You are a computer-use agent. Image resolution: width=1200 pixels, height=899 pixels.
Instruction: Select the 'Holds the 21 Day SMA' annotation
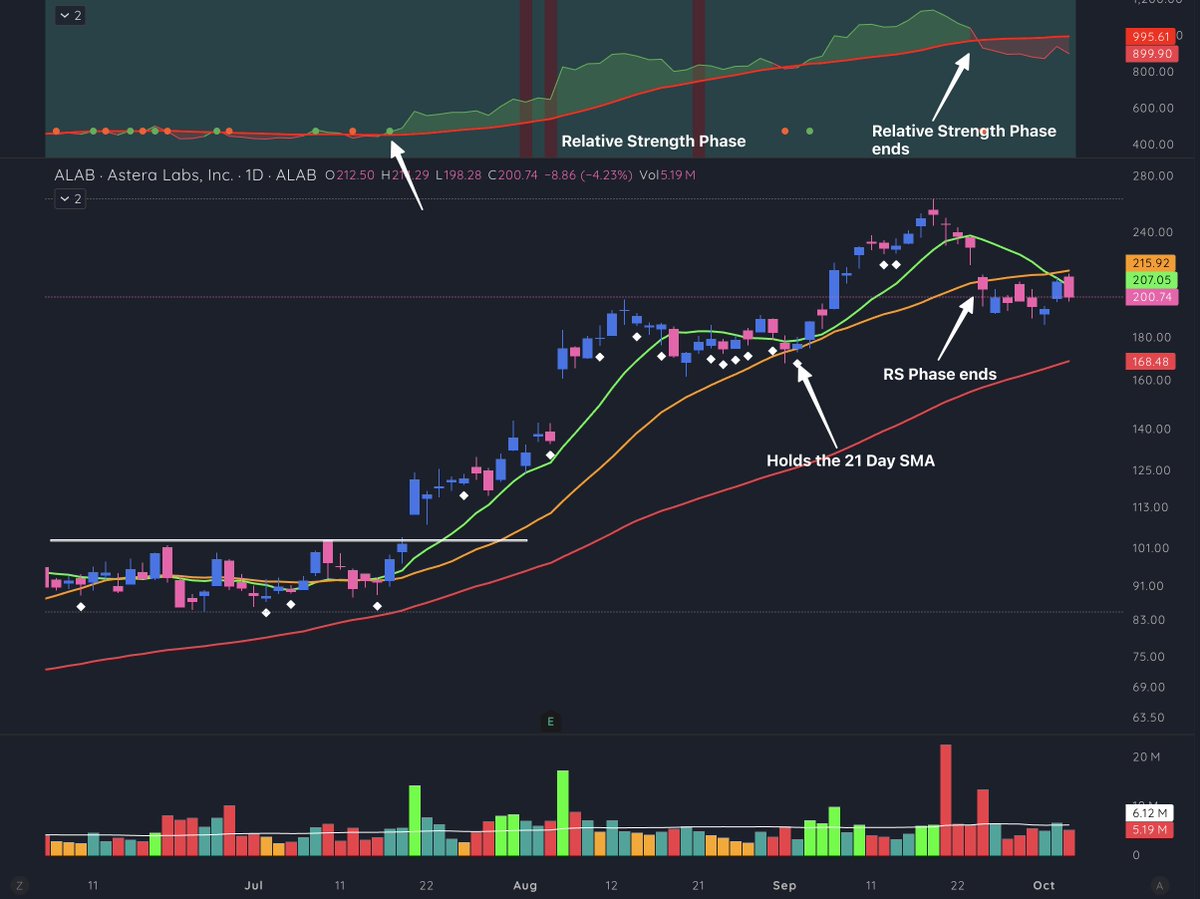[x=850, y=461]
